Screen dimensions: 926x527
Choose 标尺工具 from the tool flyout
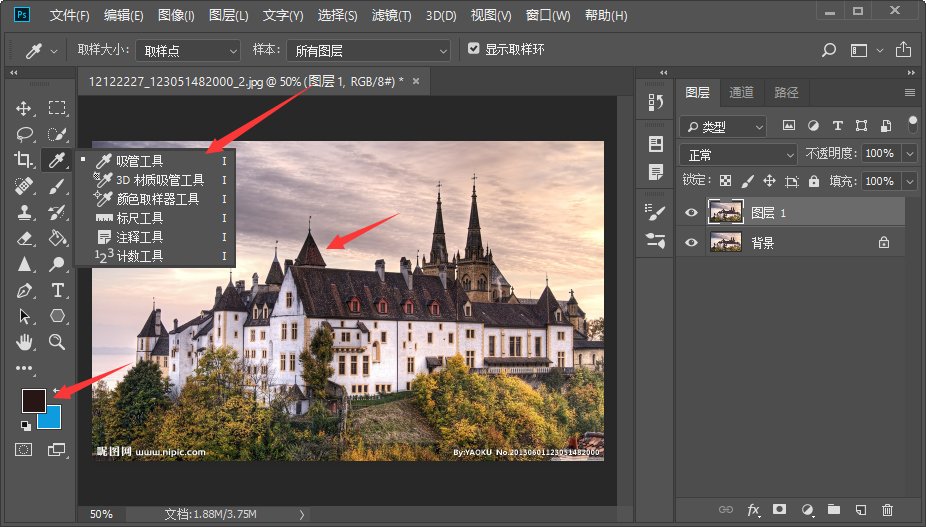140,218
